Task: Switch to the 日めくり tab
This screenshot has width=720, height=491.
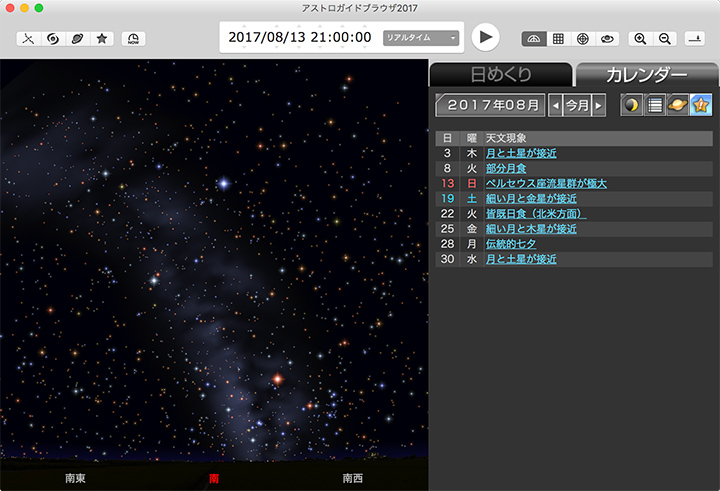Action: pyautogui.click(x=501, y=74)
